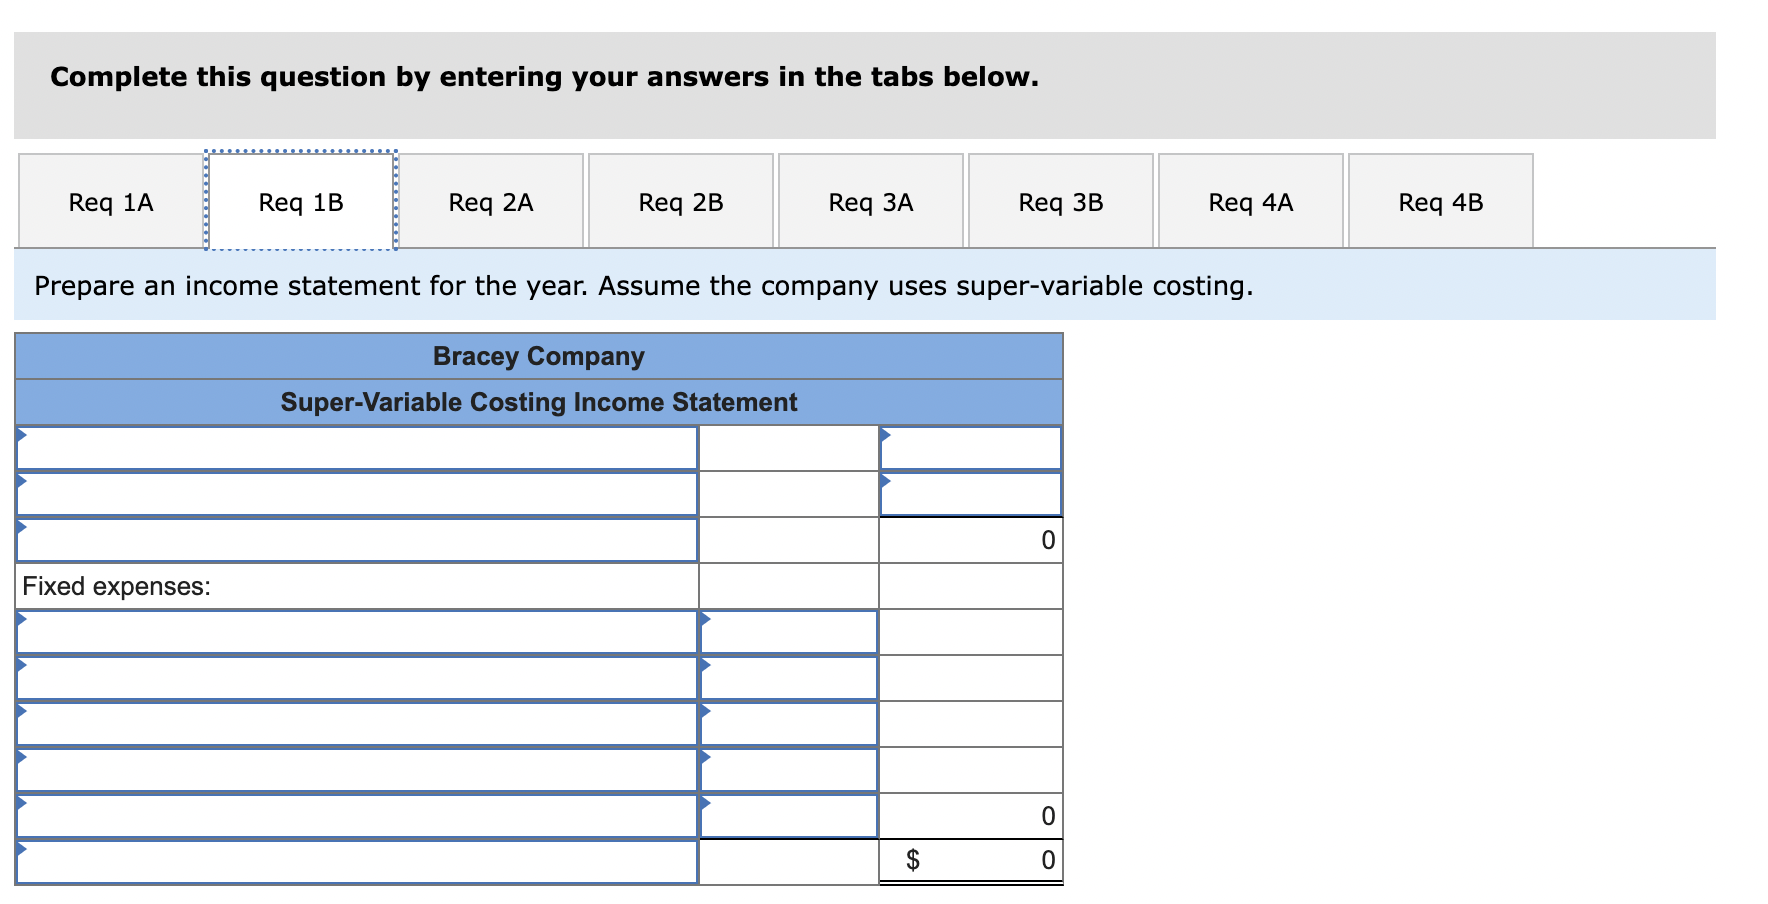Select the Req 1A tab
The image size is (1768, 904).
click(x=110, y=200)
